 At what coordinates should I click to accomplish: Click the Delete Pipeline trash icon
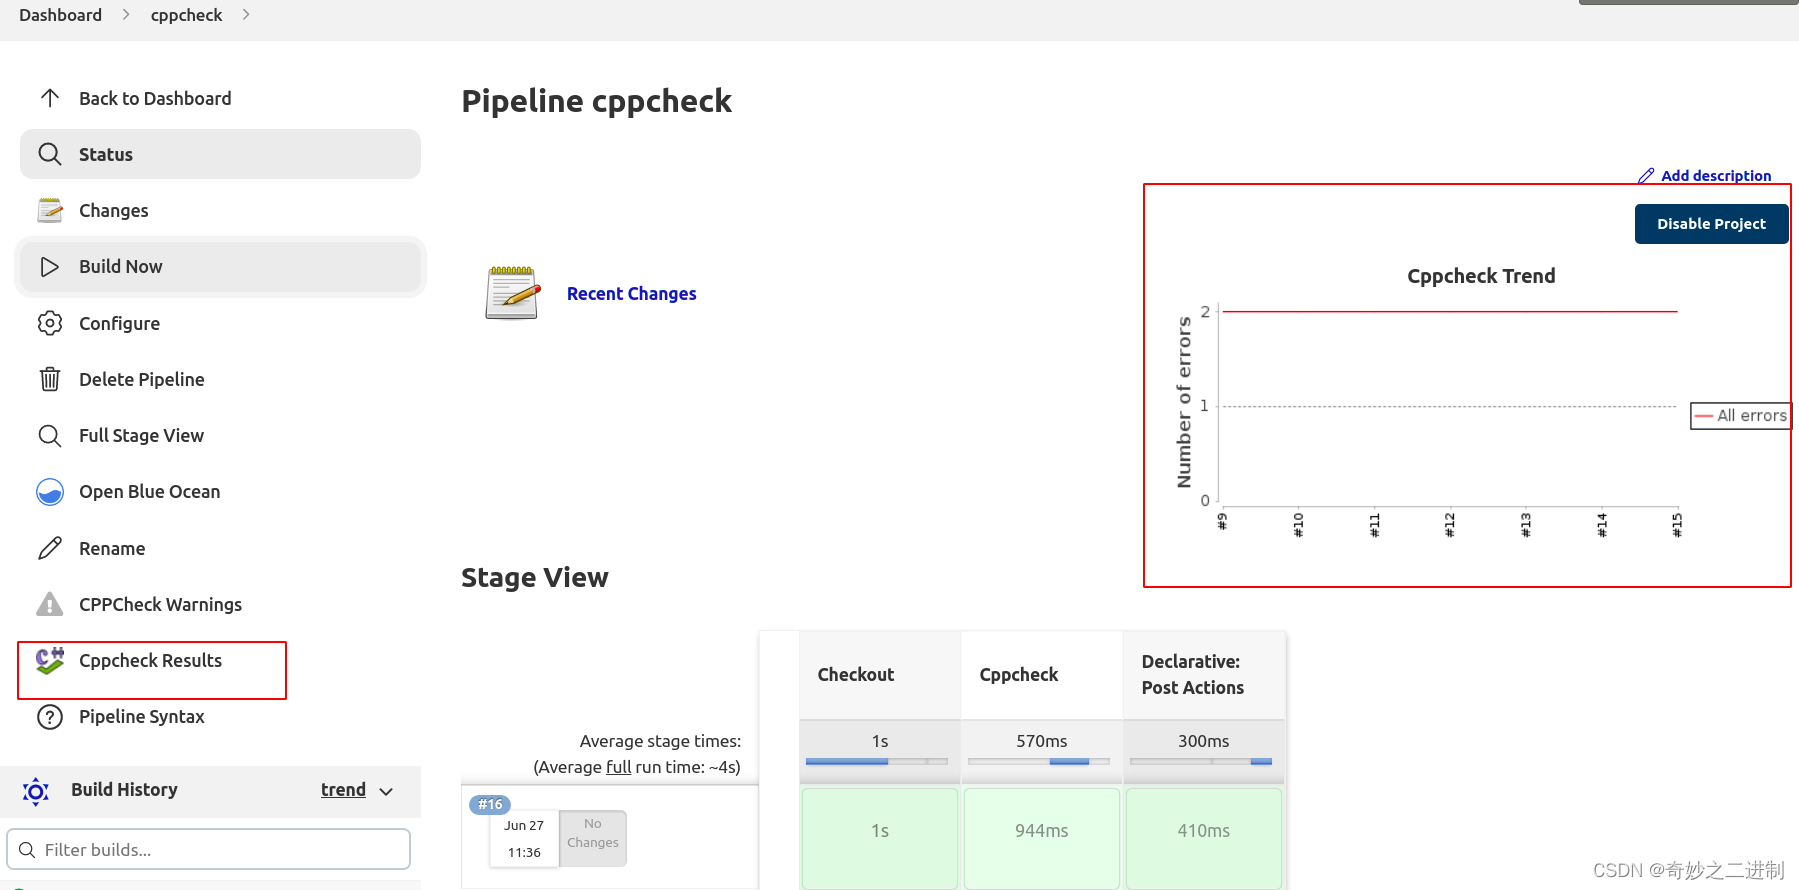point(50,379)
